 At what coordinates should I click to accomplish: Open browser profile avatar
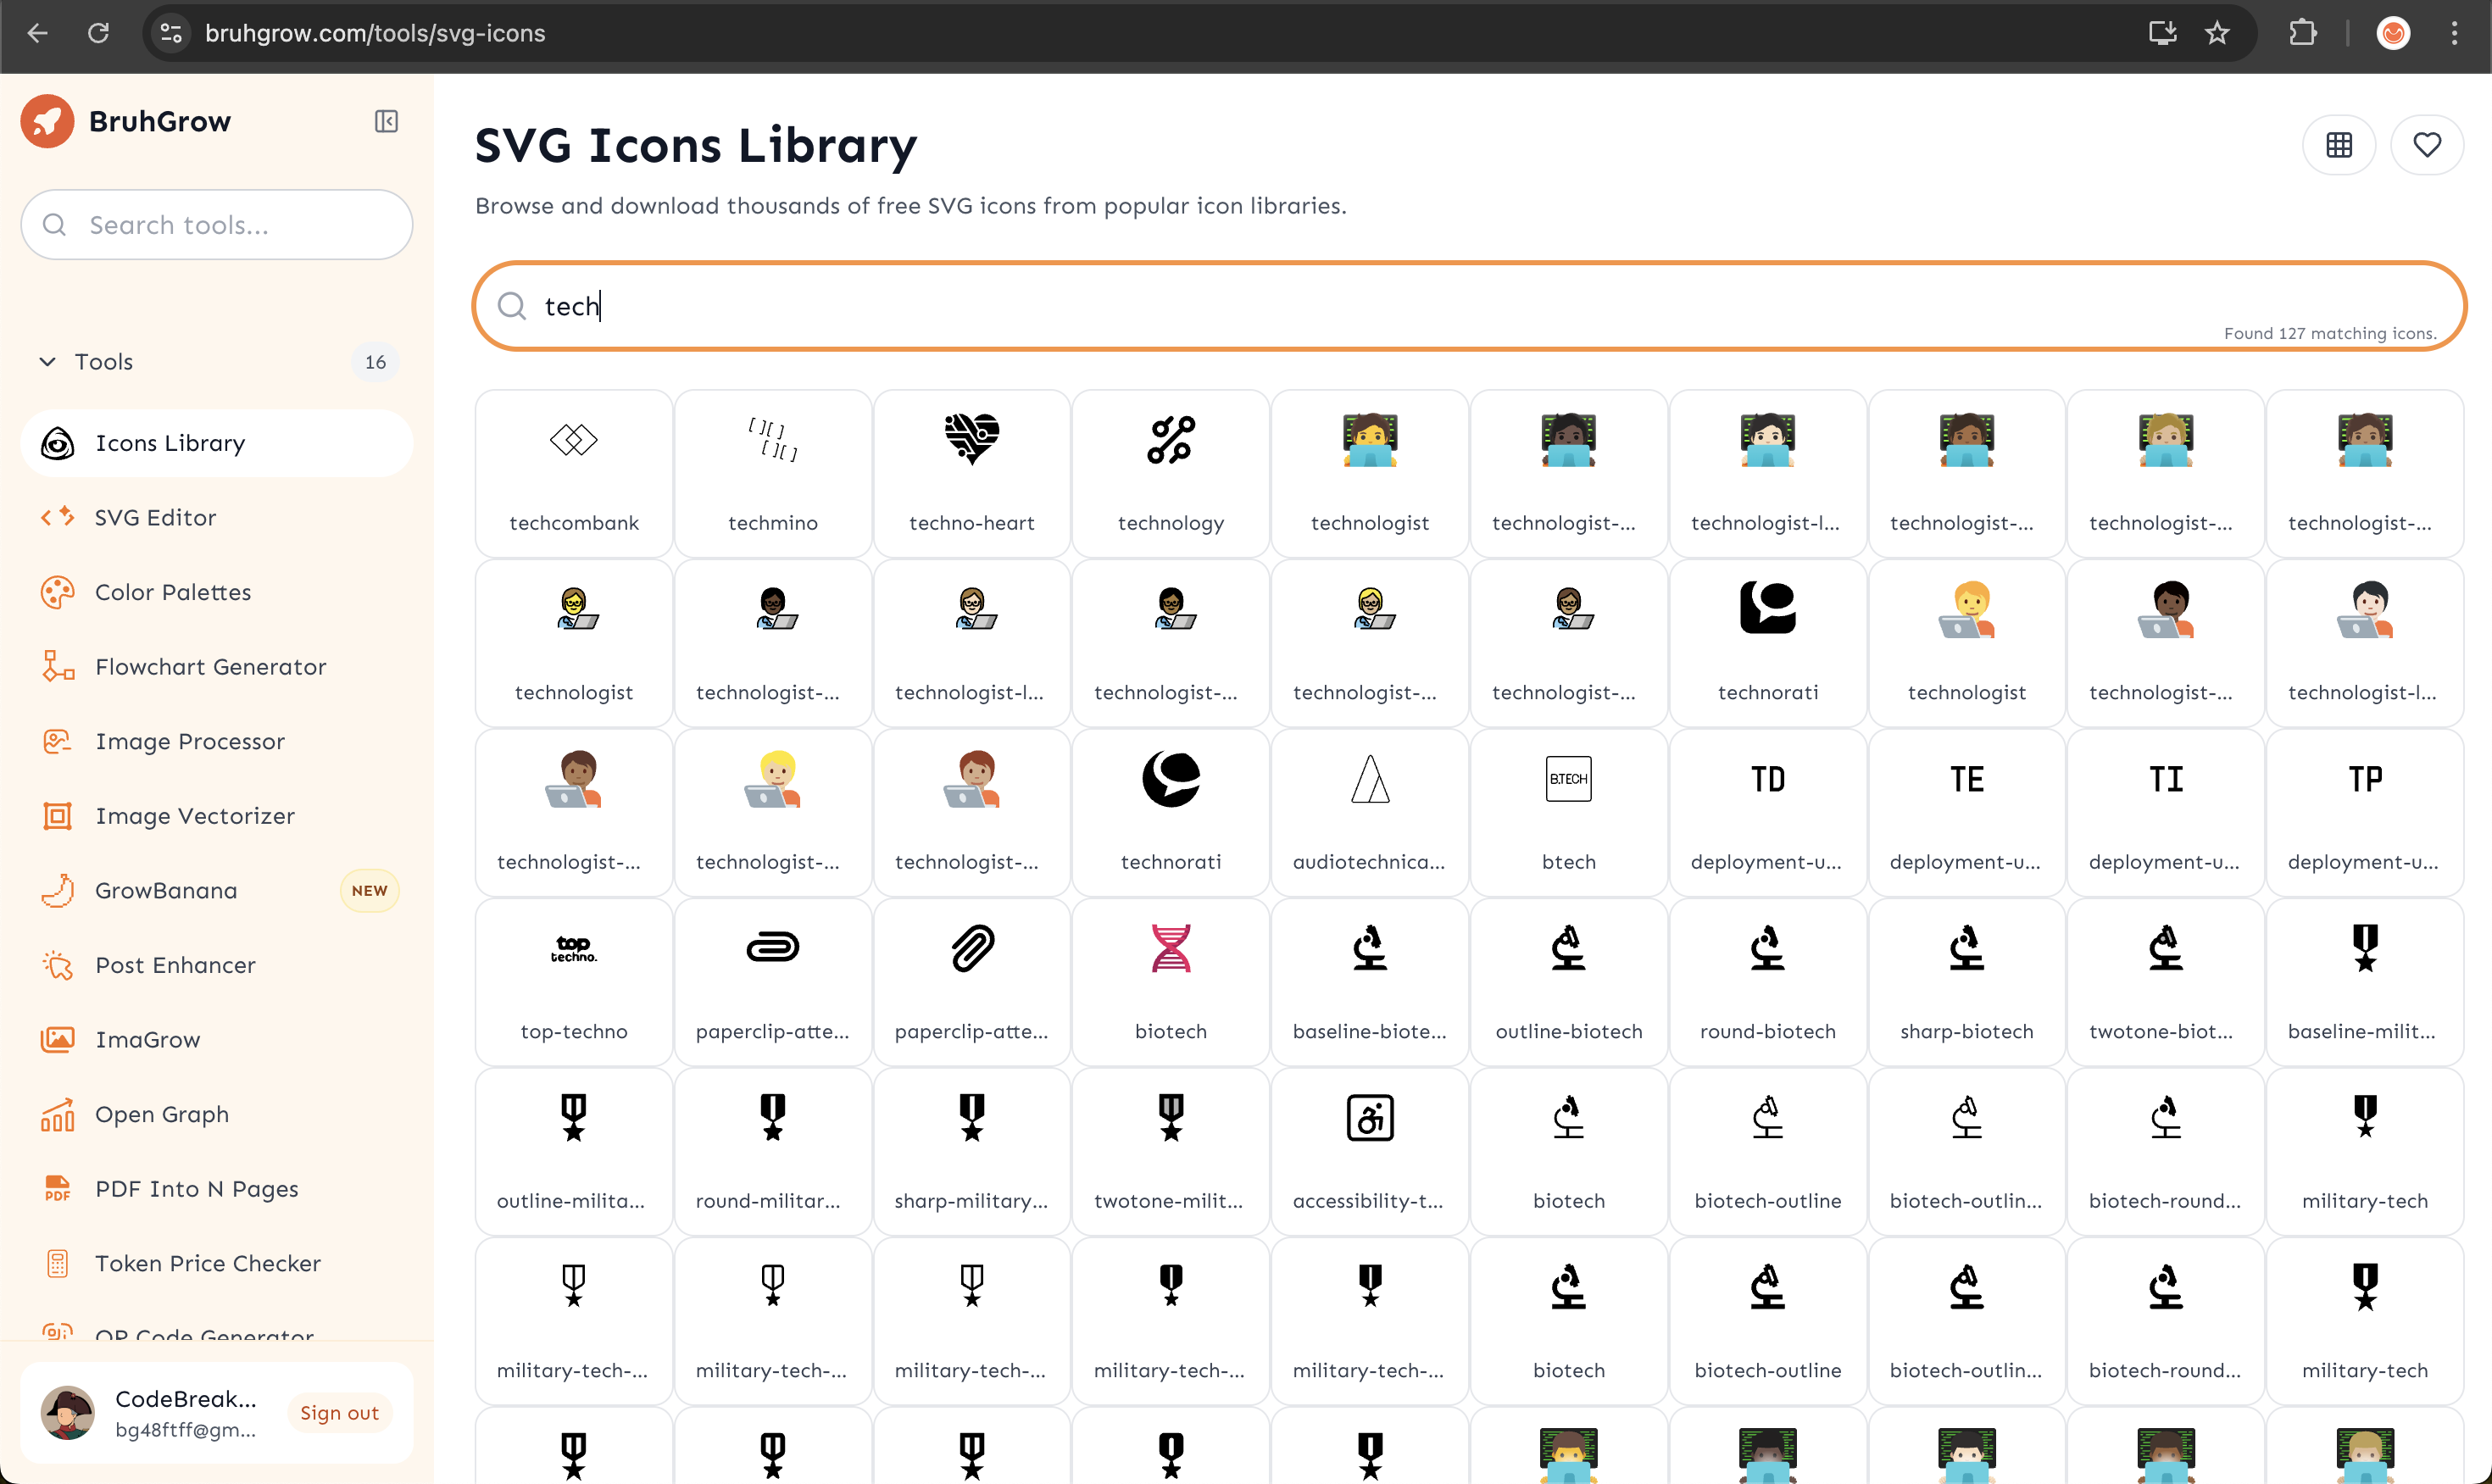pos(2393,33)
